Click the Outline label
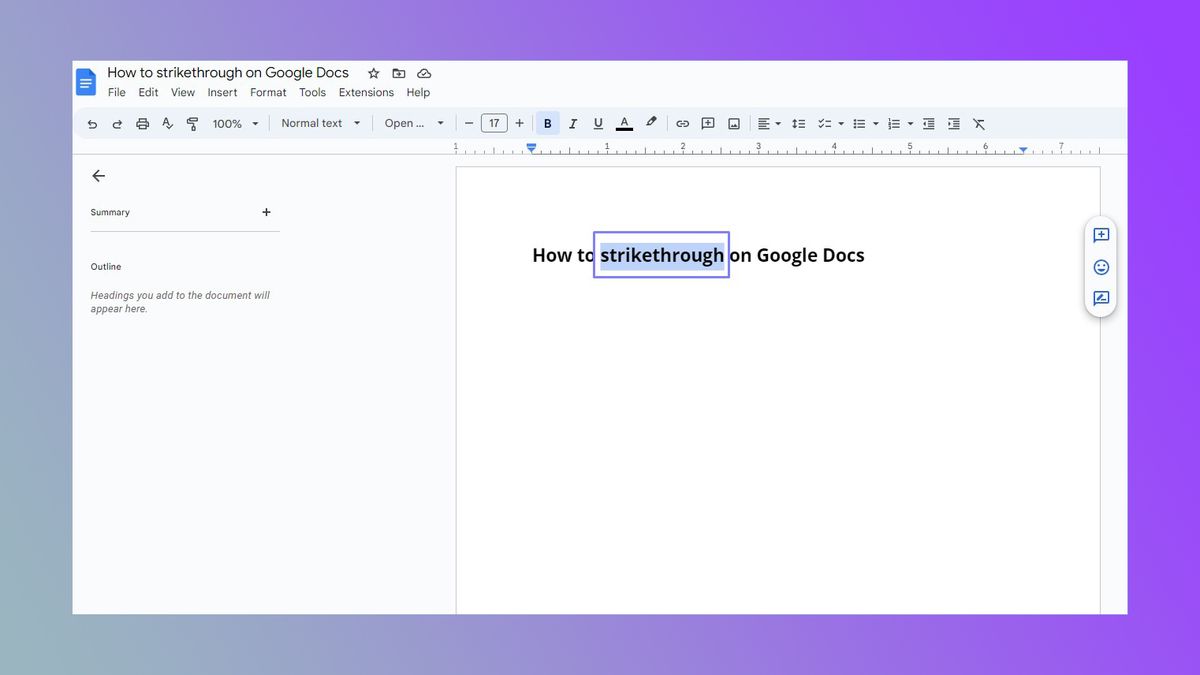Screen dimensions: 1200x675 106,267
